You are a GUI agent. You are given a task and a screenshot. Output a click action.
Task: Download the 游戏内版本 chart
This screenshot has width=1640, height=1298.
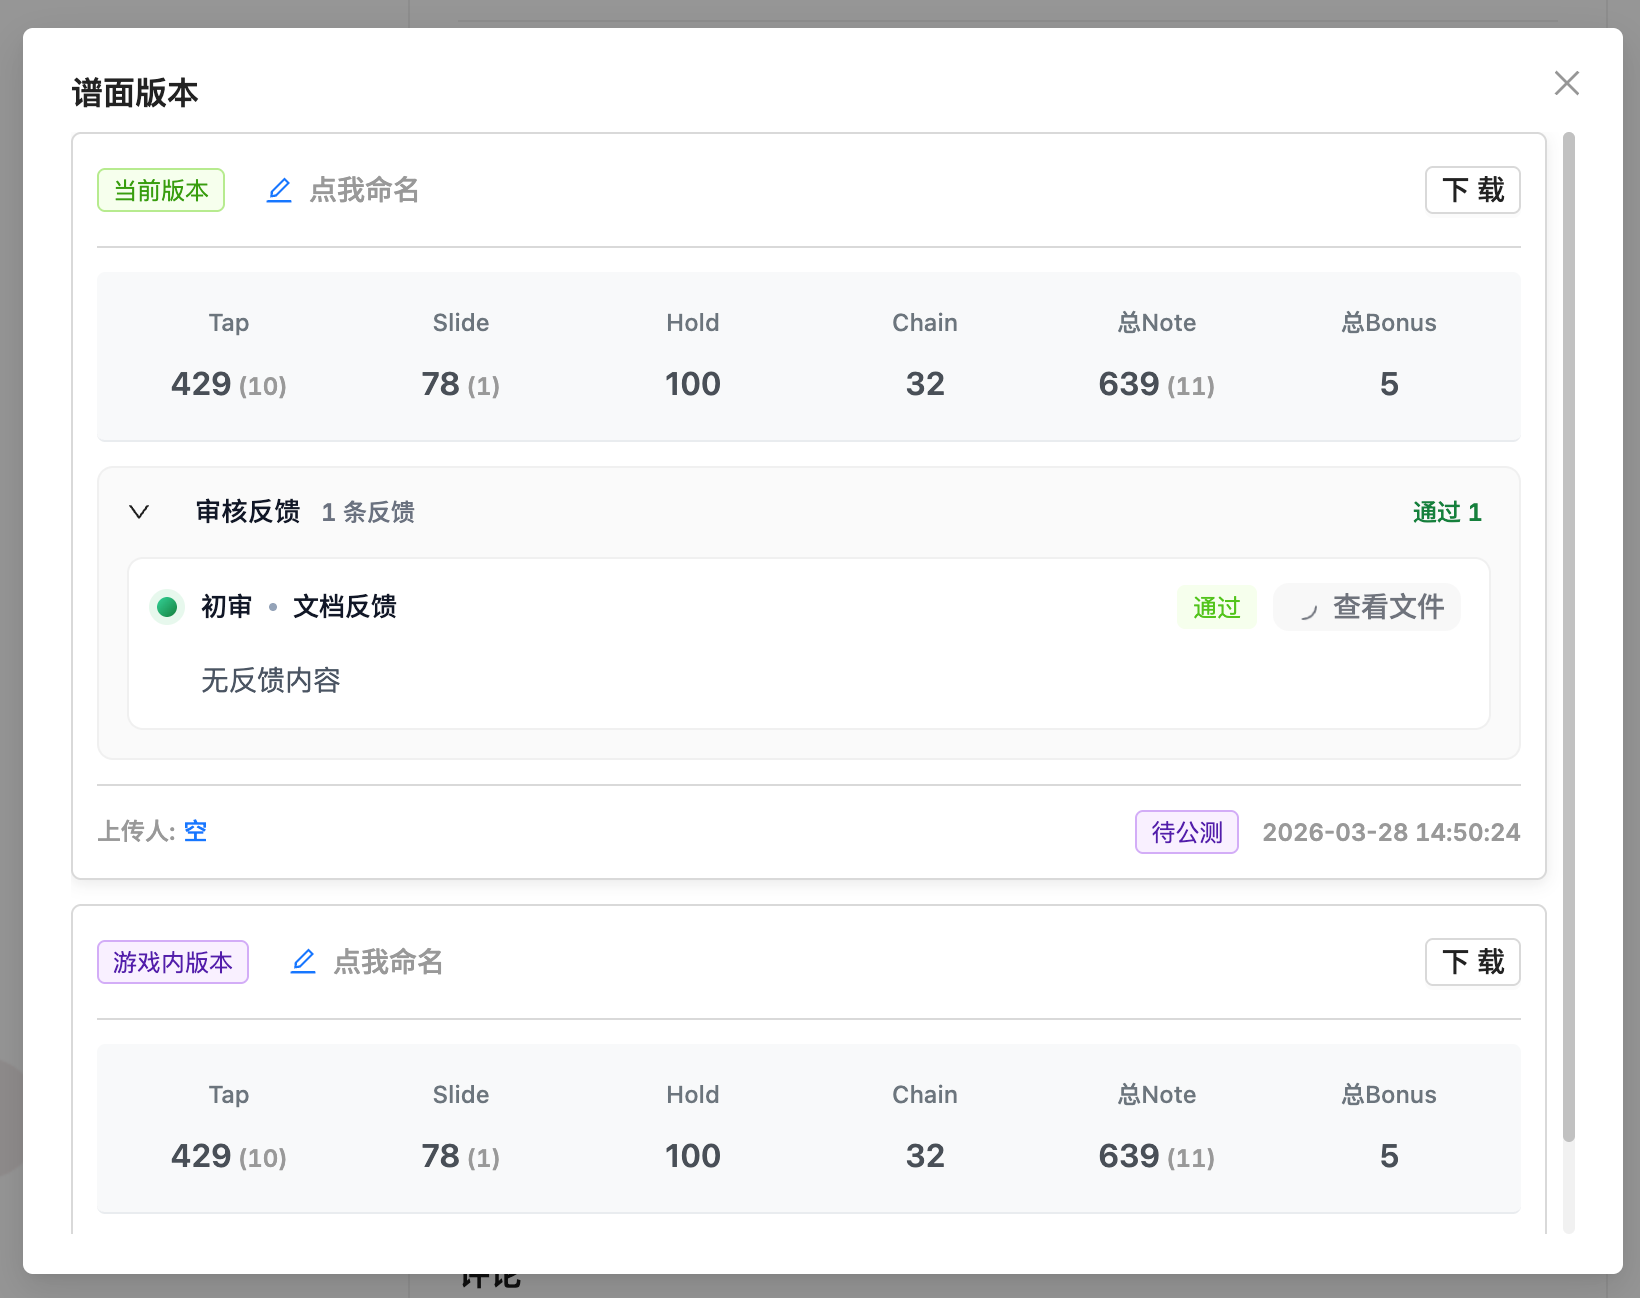click(1472, 962)
